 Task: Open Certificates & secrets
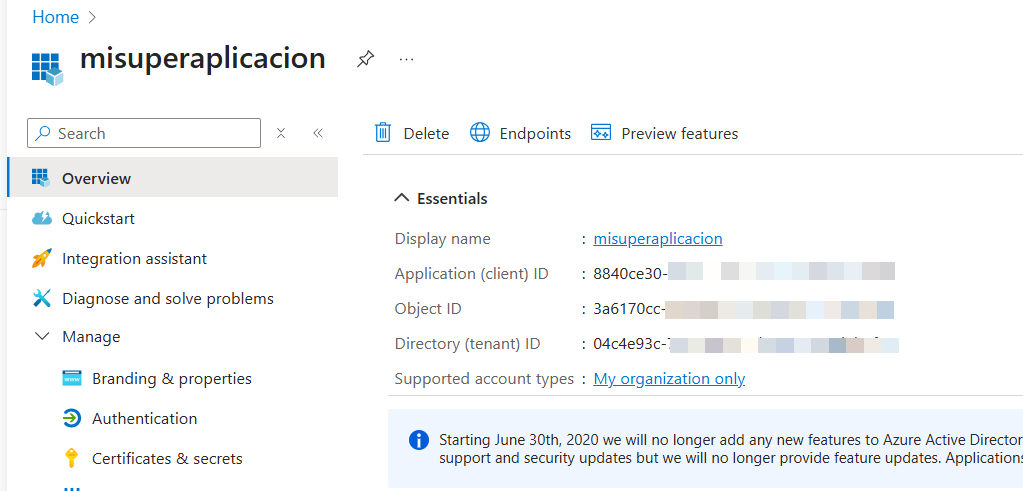point(167,458)
